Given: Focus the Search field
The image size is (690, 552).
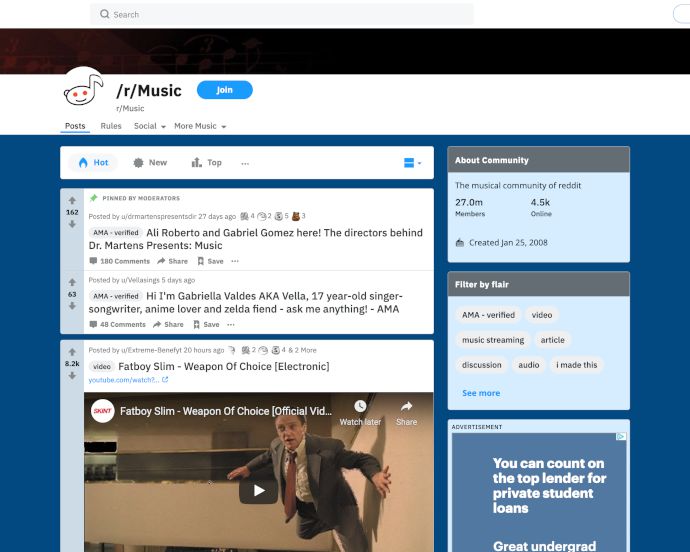Looking at the screenshot, I should (x=282, y=14).
